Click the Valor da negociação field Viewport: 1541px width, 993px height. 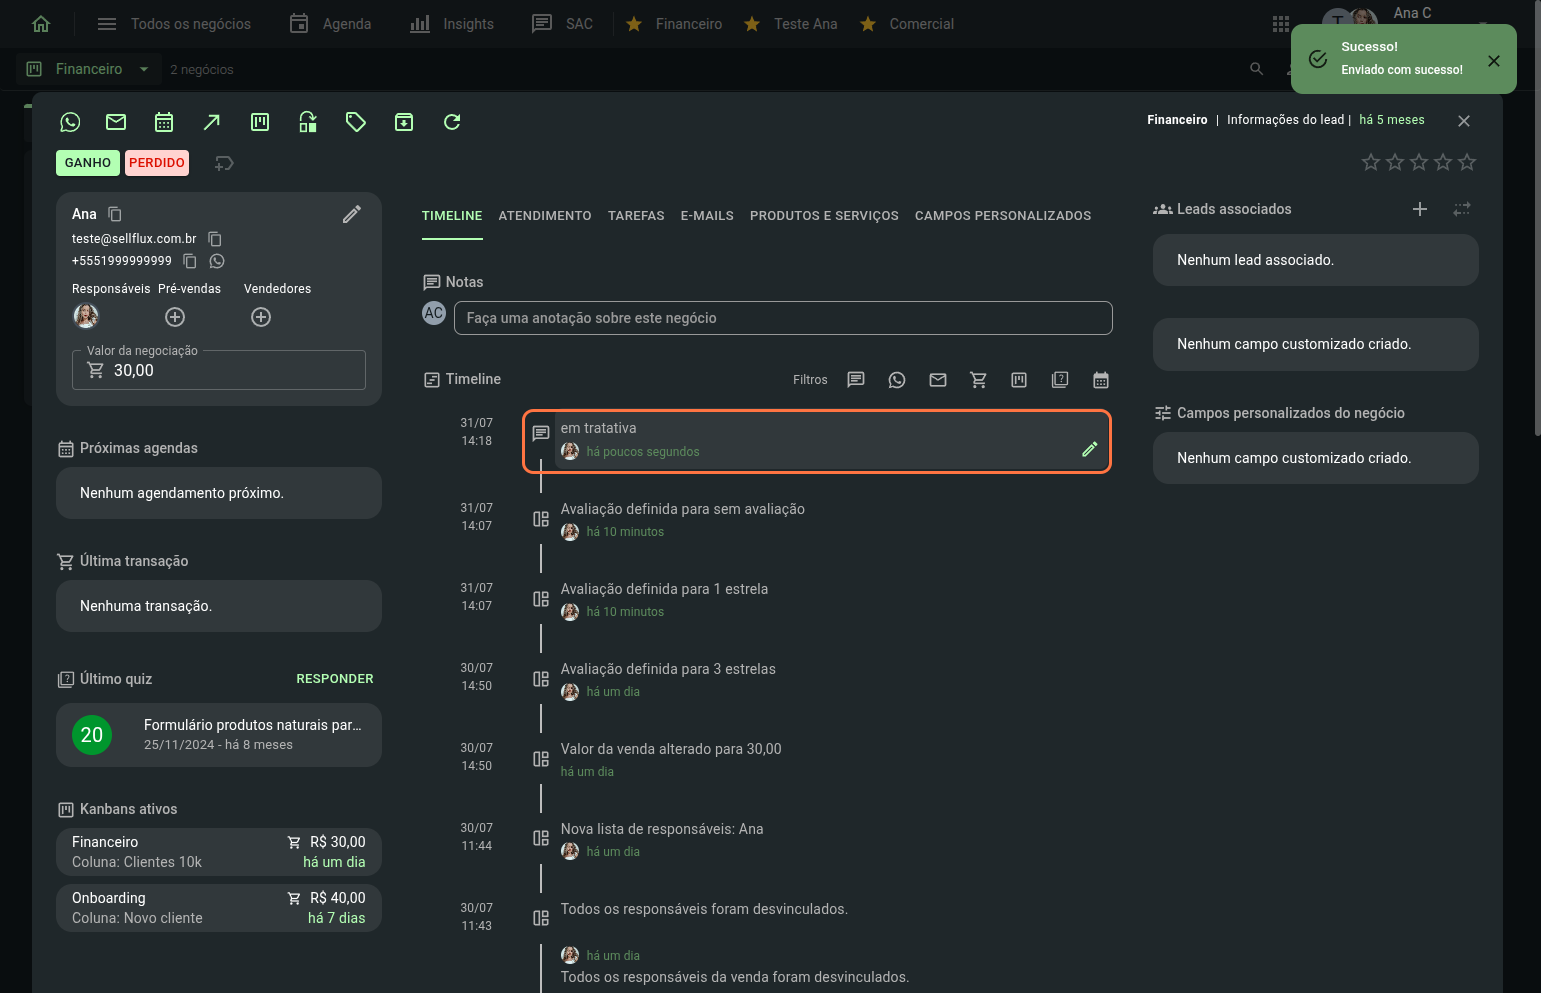click(219, 370)
